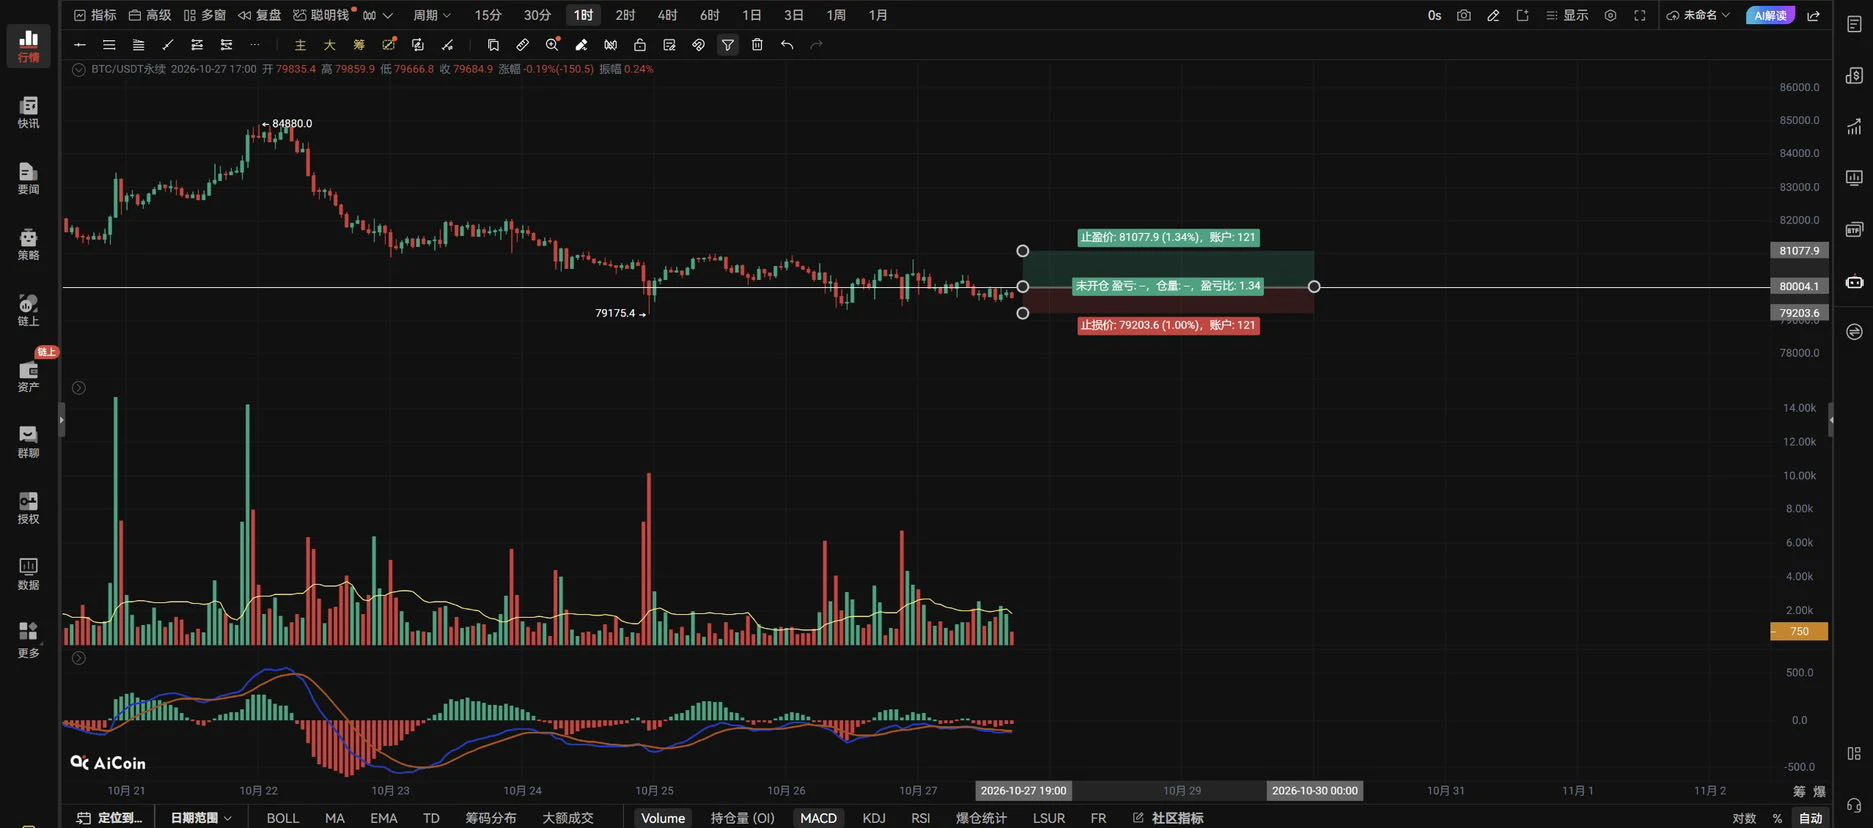Open the 群聊 group chat sidebar icon
The image size is (1873, 828).
(29, 442)
